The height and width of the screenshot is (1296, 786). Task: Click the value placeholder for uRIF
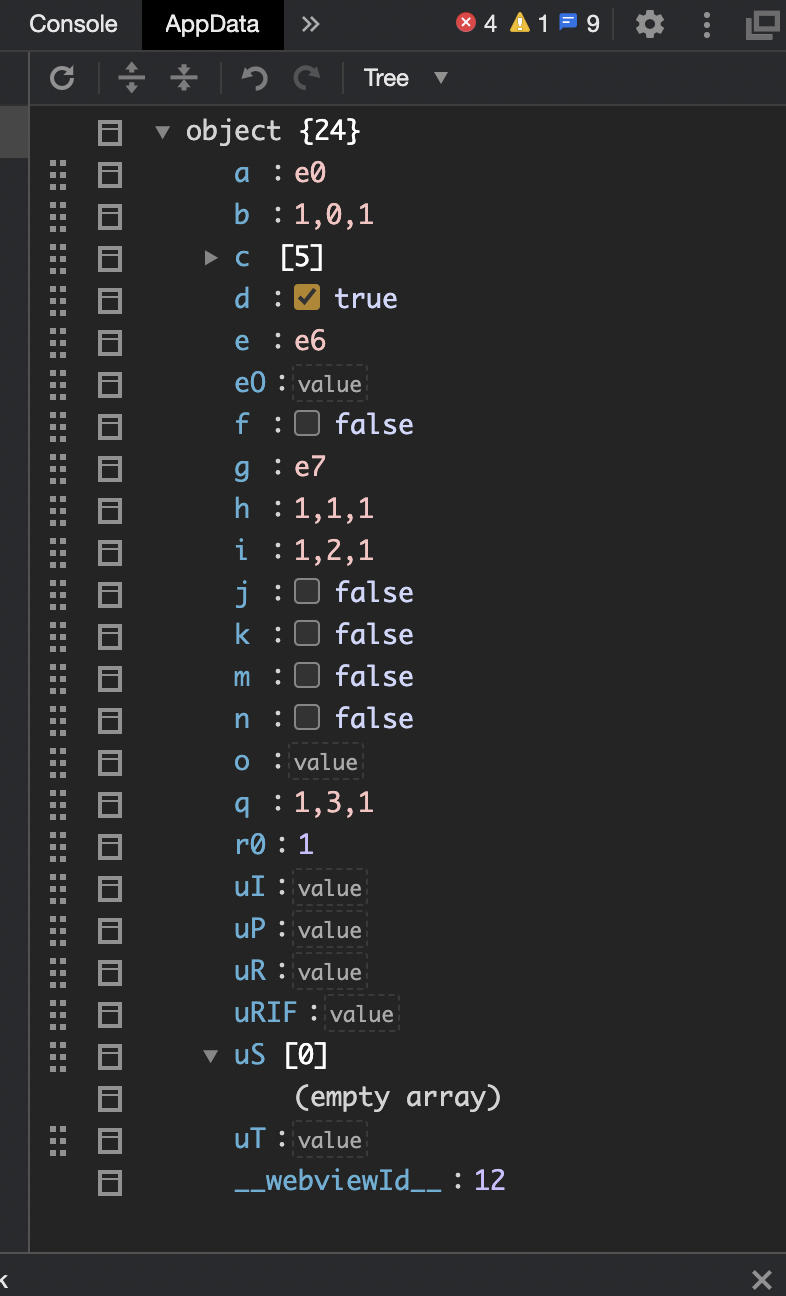[x=361, y=1014]
